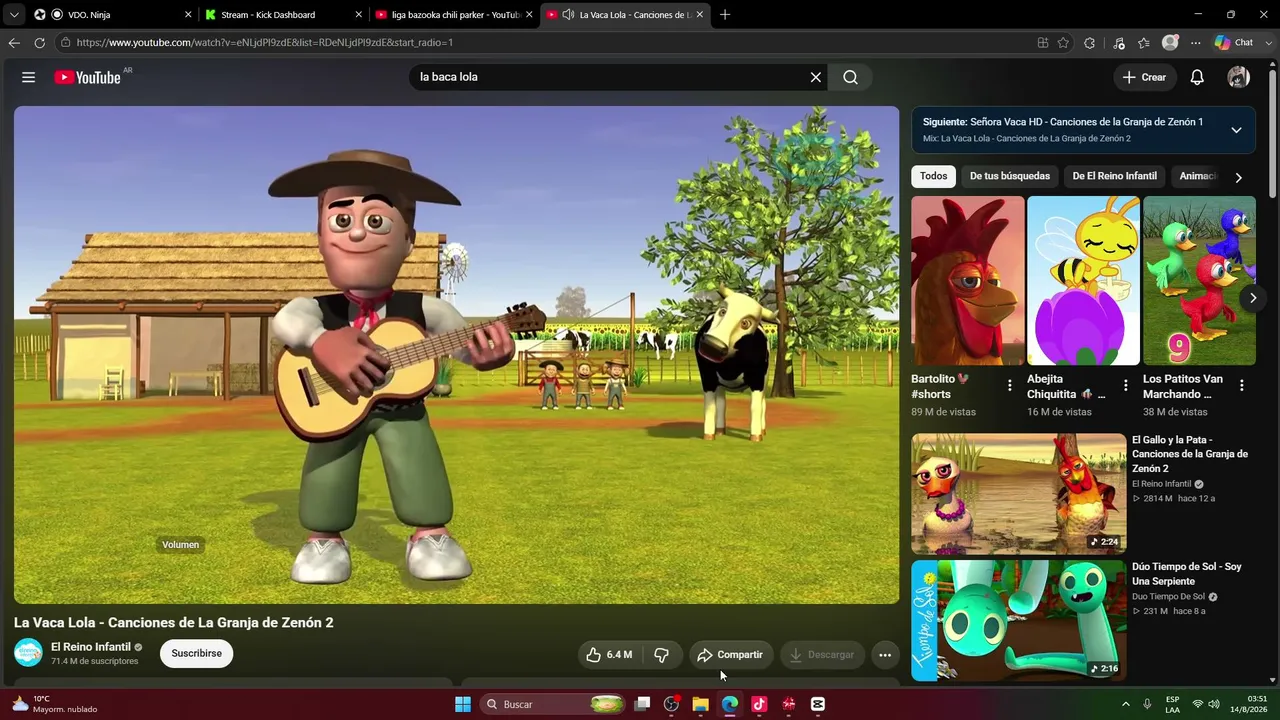Open Windows Start menu
Screen dimensions: 1280x720
point(462,704)
